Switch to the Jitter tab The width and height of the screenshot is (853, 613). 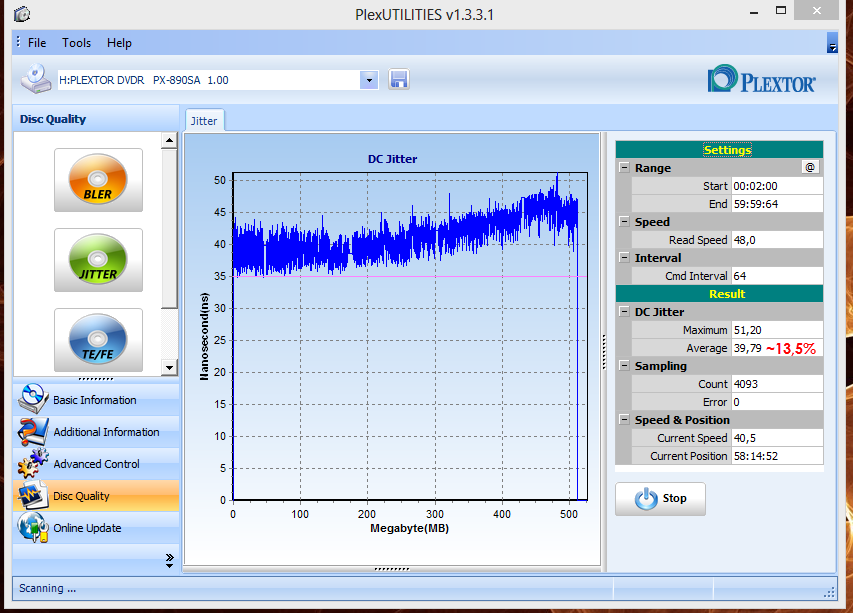204,121
